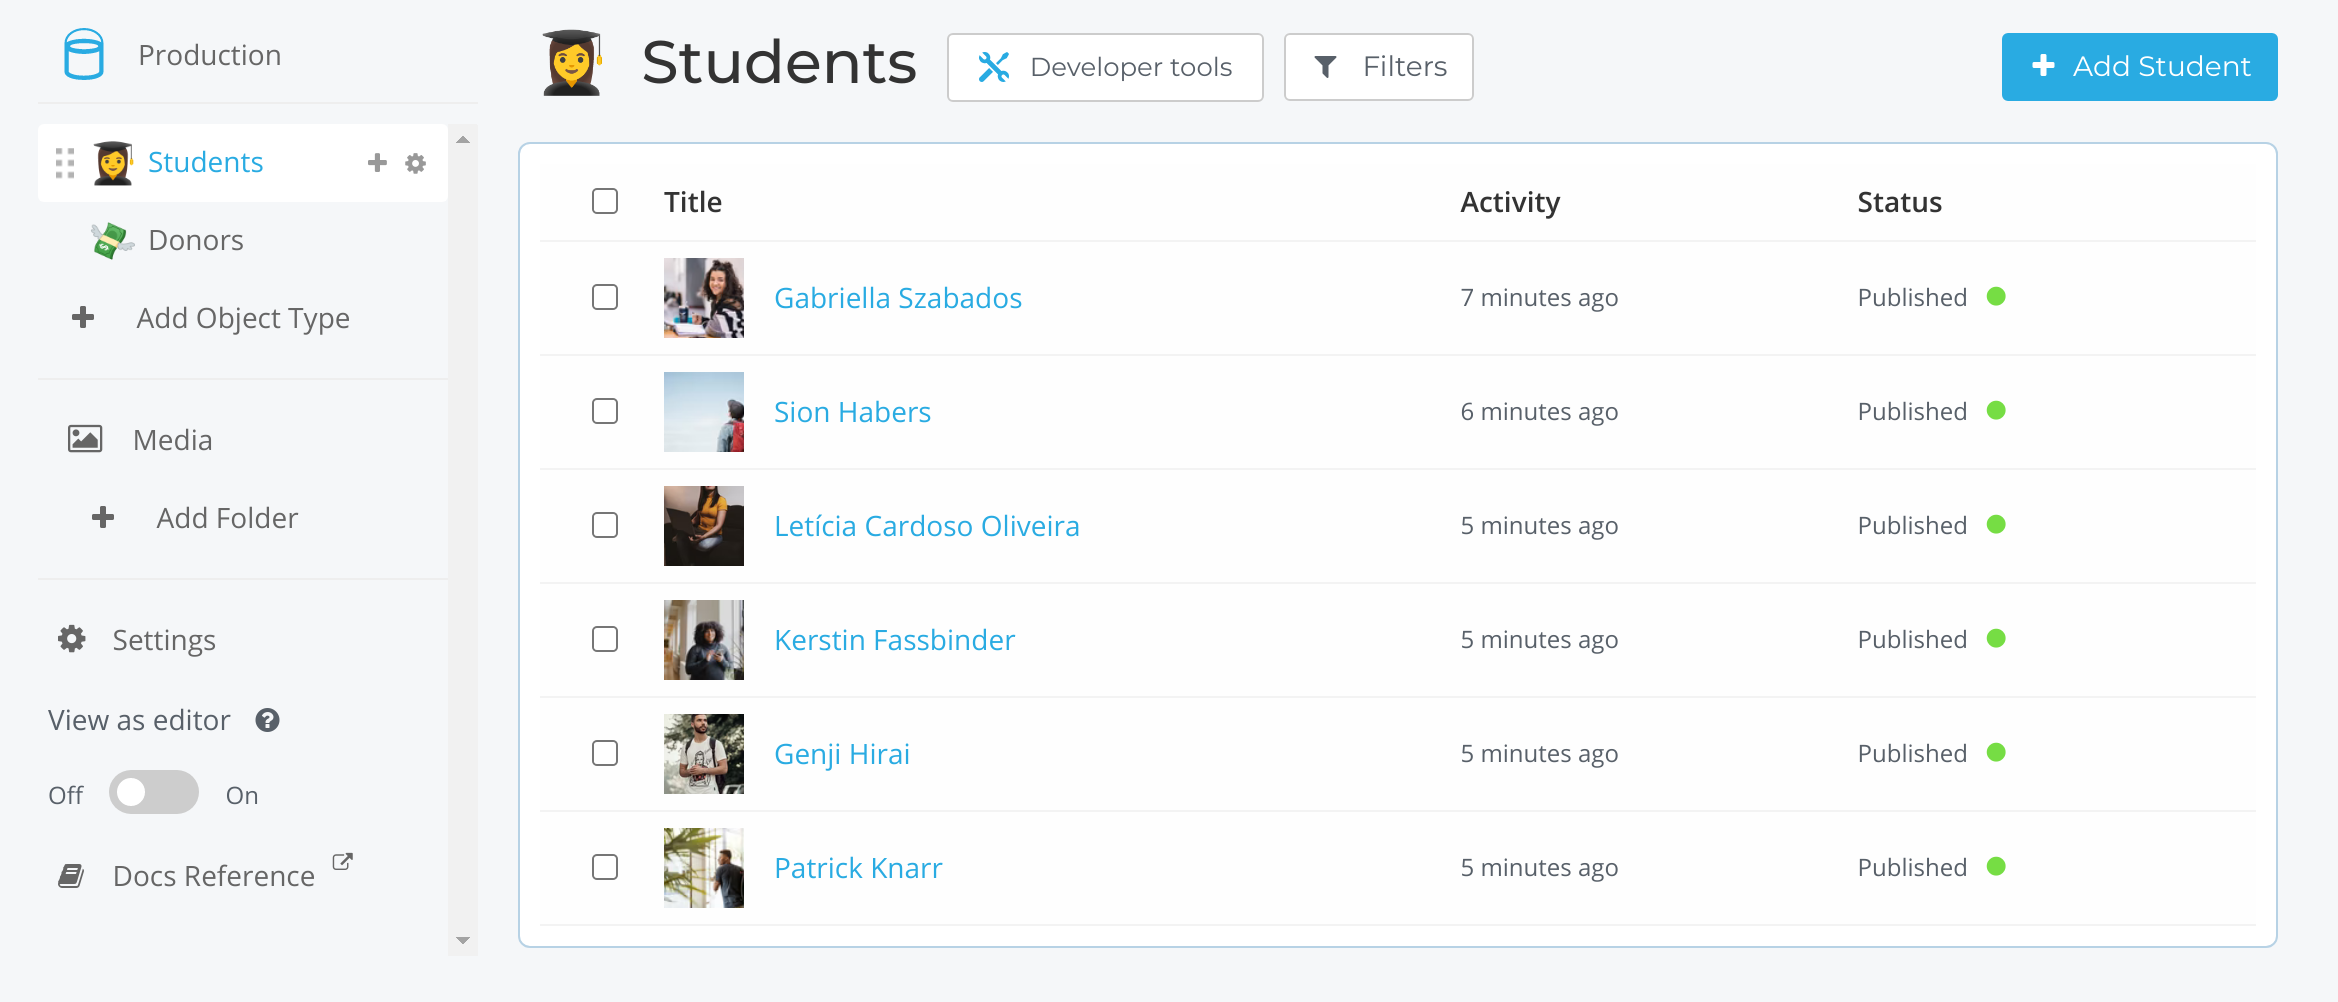Add a new Student via sidebar plus icon
The image size is (2338, 1002).
point(377,162)
